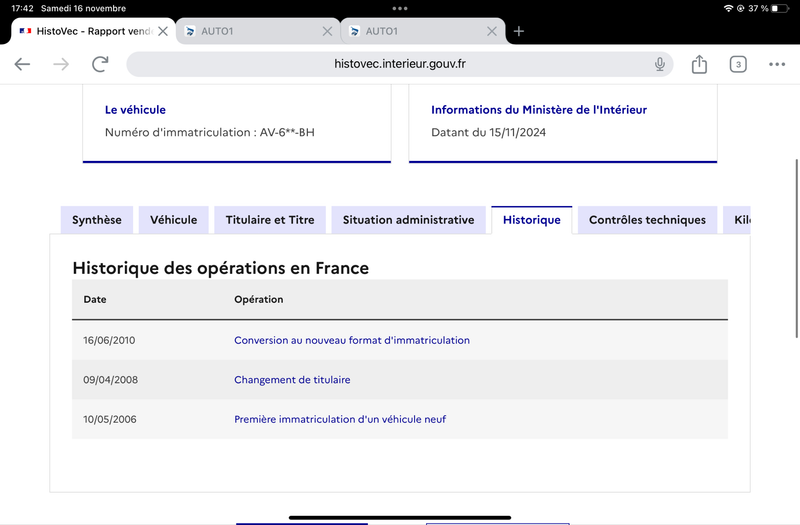Open the share sheet icon
Screen dimensions: 800x525
[699, 64]
